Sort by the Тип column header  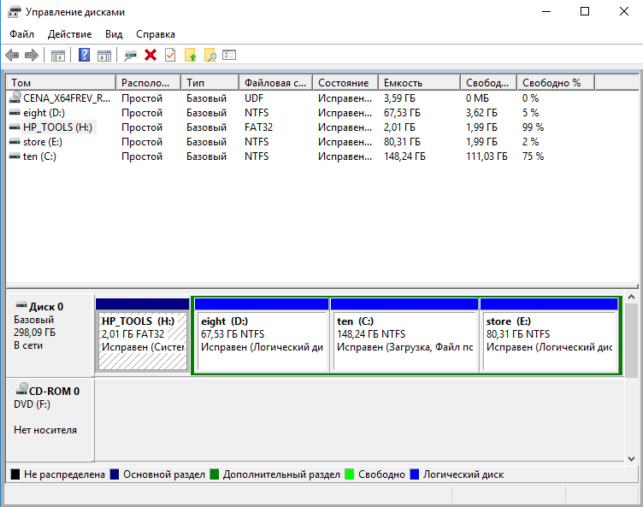pyautogui.click(x=210, y=83)
